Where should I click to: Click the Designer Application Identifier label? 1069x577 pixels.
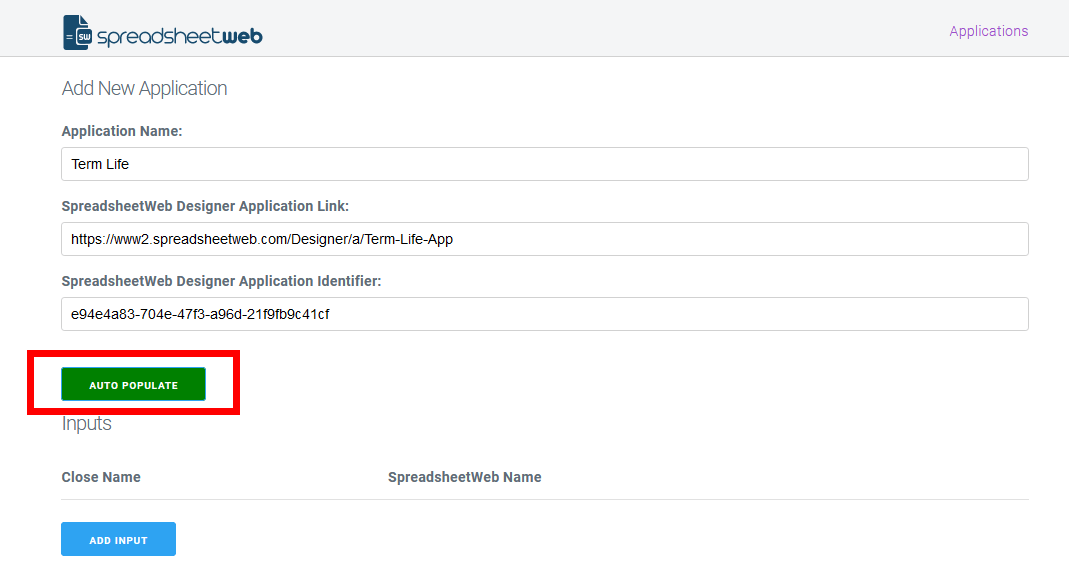pyautogui.click(x=221, y=281)
